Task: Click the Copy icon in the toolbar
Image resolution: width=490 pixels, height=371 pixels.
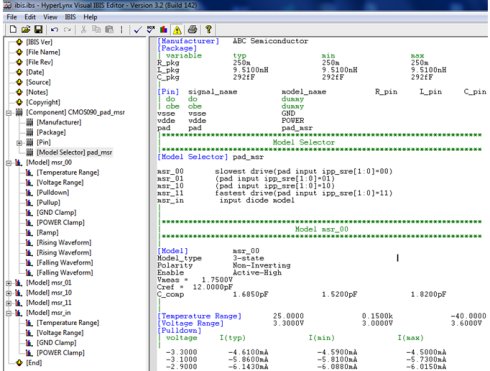Action: 96,30
